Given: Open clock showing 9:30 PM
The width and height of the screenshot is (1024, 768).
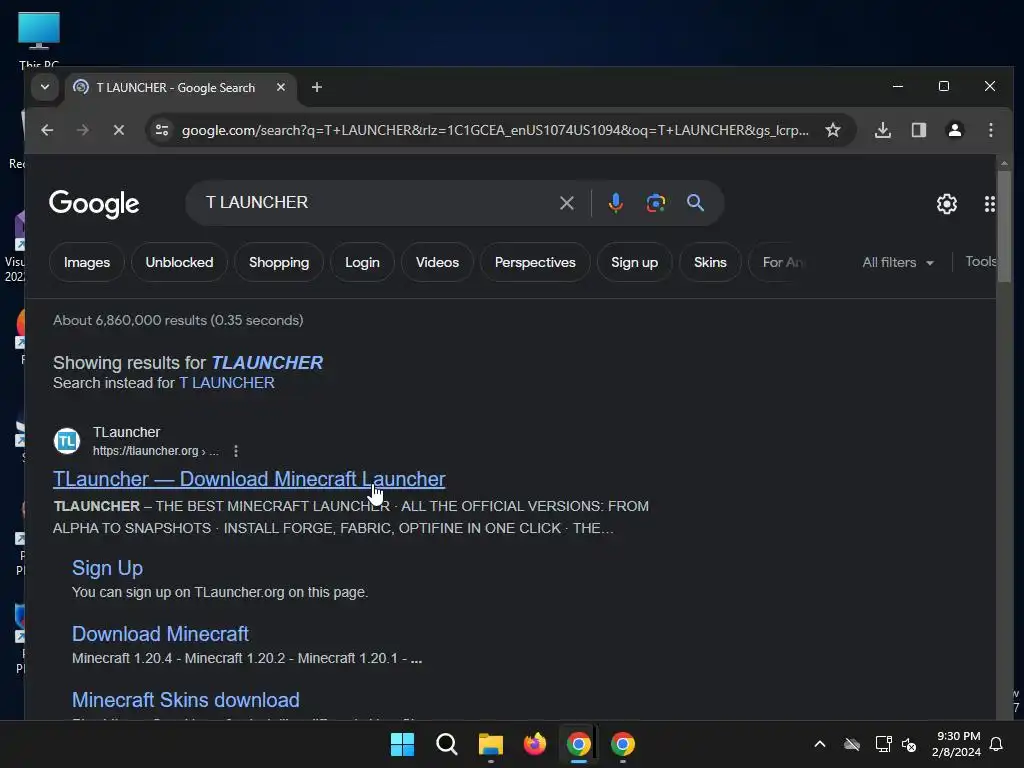Looking at the screenshot, I should pos(956,744).
